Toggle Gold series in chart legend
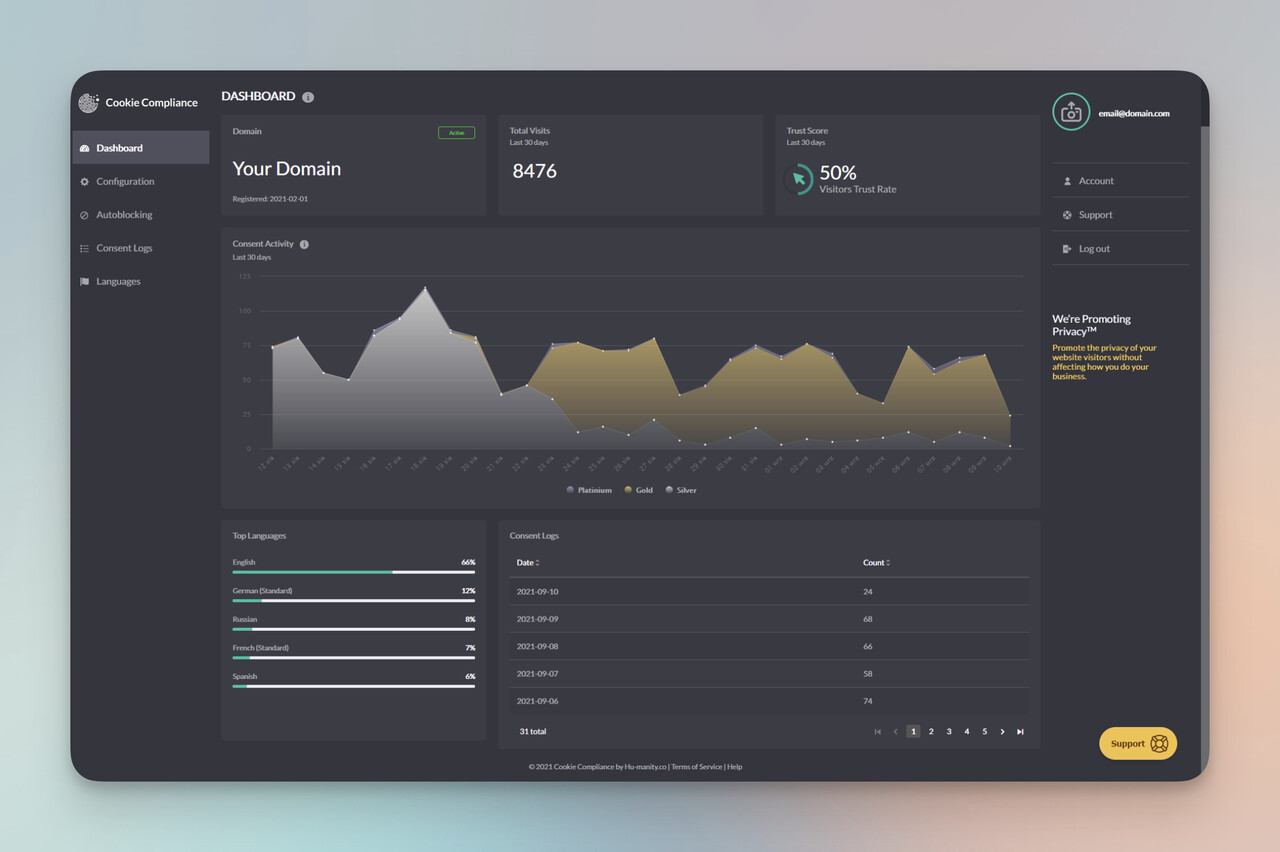The image size is (1280, 852). (x=638, y=490)
